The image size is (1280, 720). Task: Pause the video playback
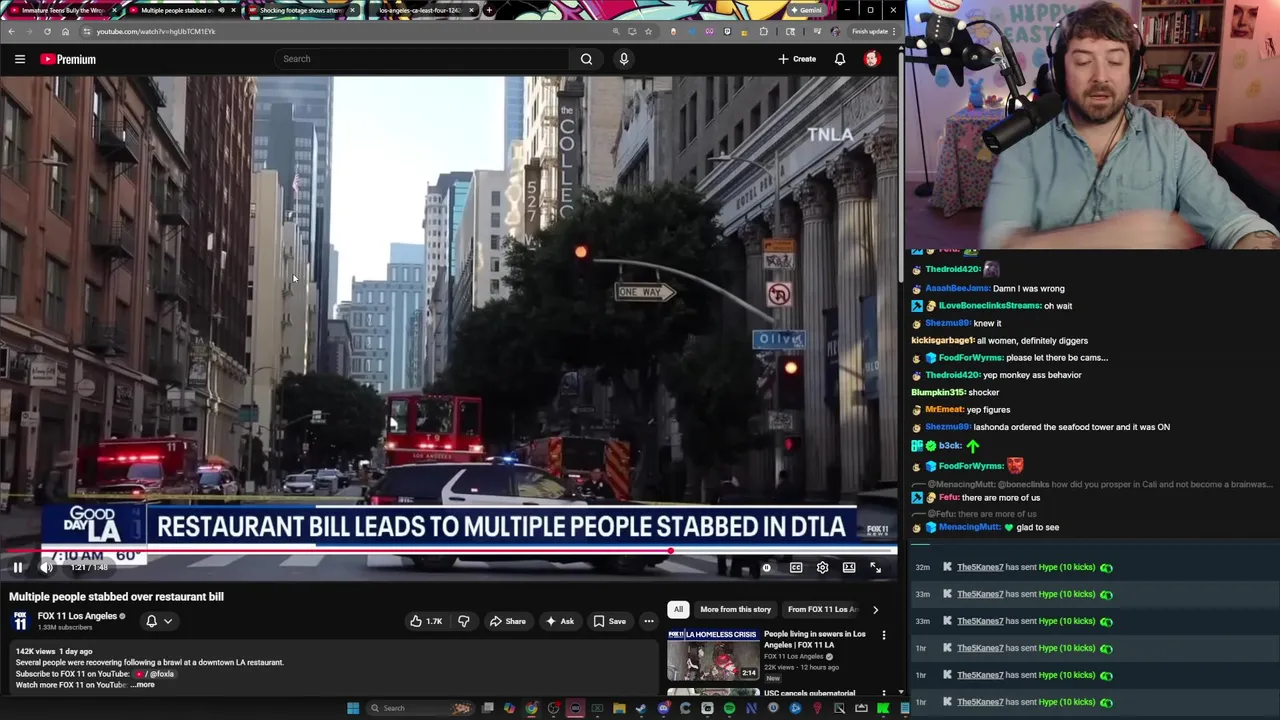[18, 567]
